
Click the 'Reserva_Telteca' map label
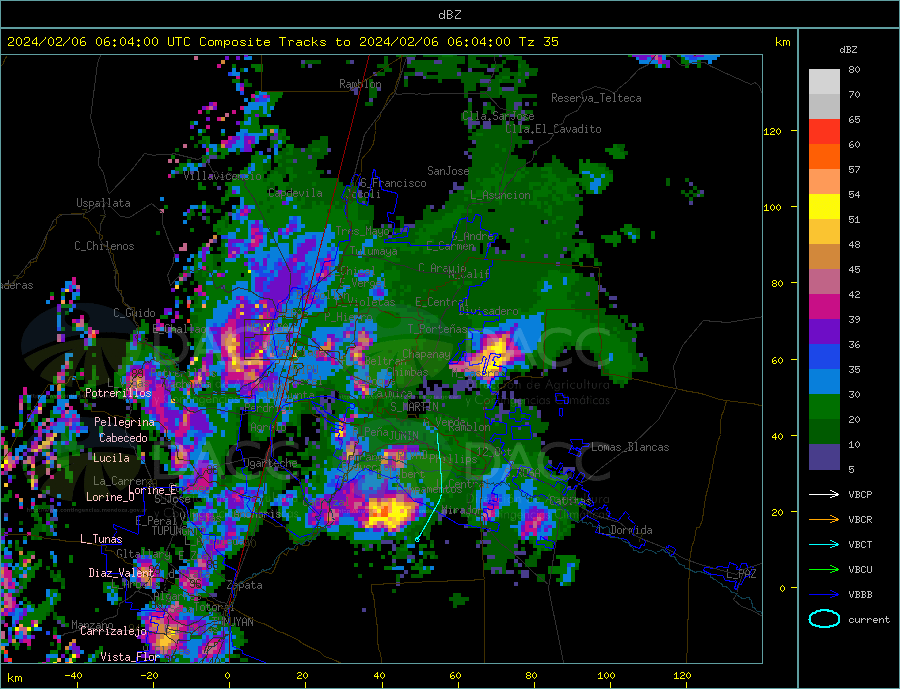pos(596,98)
